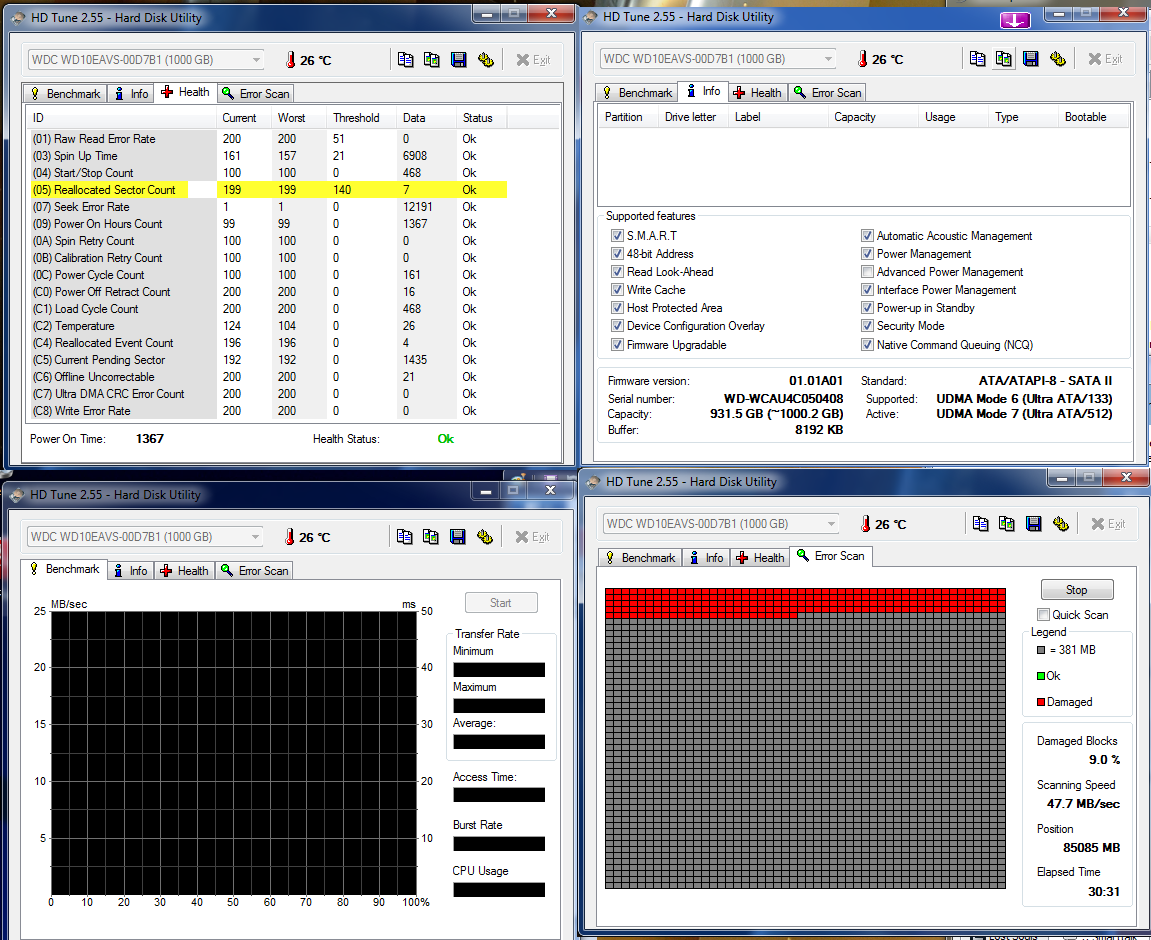
Task: Copy info icon in Health window toolbar
Action: (405, 59)
